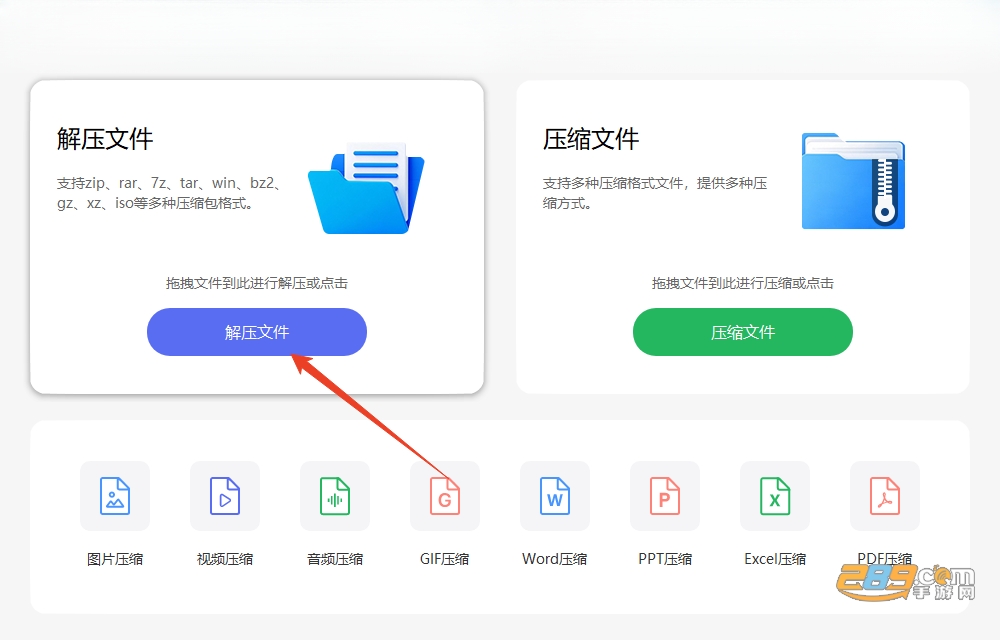Viewport: 1000px width, 640px height.
Task: Click the blue 解压文件 button
Action: tap(256, 331)
